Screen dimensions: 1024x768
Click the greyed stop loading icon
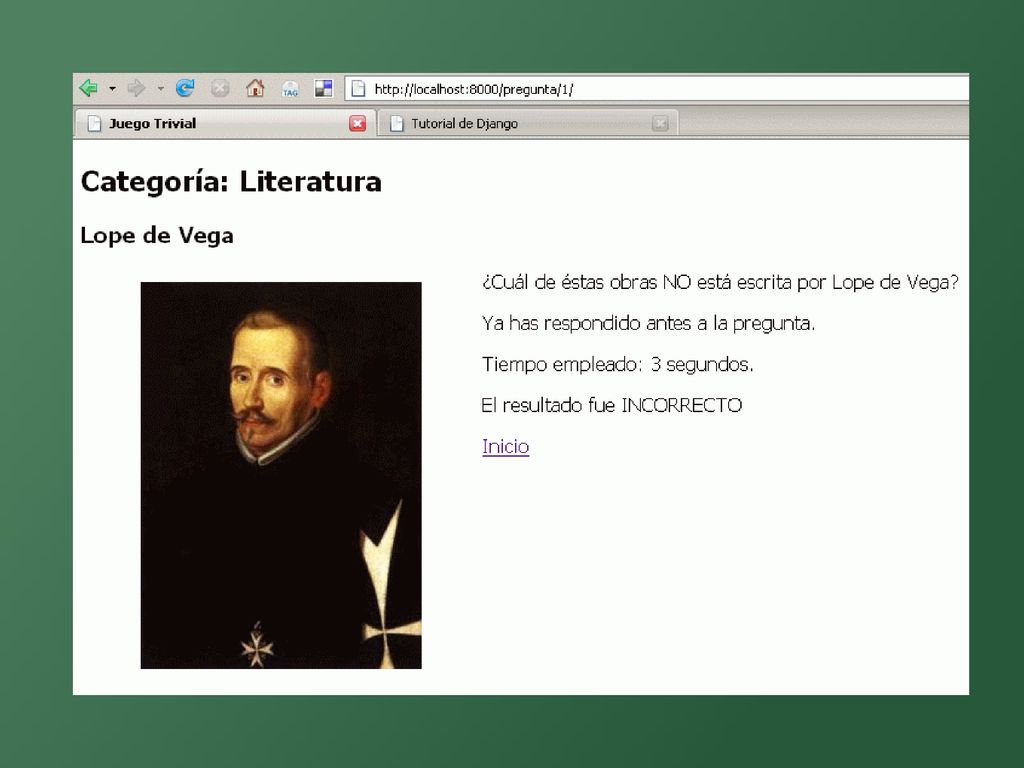(x=220, y=88)
